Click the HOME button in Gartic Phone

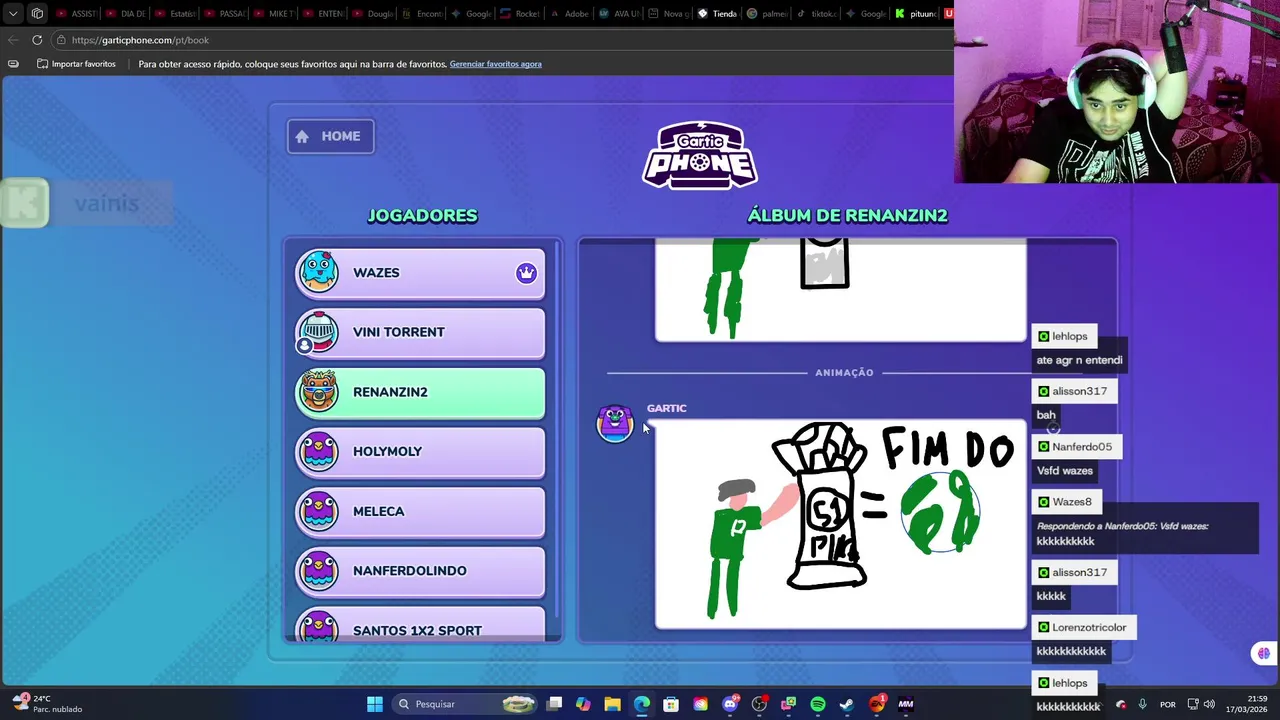click(331, 136)
